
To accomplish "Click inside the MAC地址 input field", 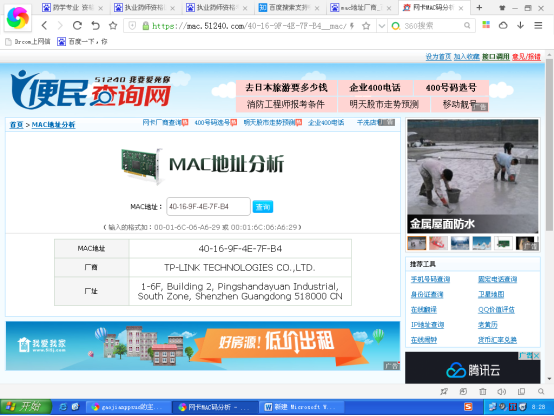I will (x=208, y=206).
